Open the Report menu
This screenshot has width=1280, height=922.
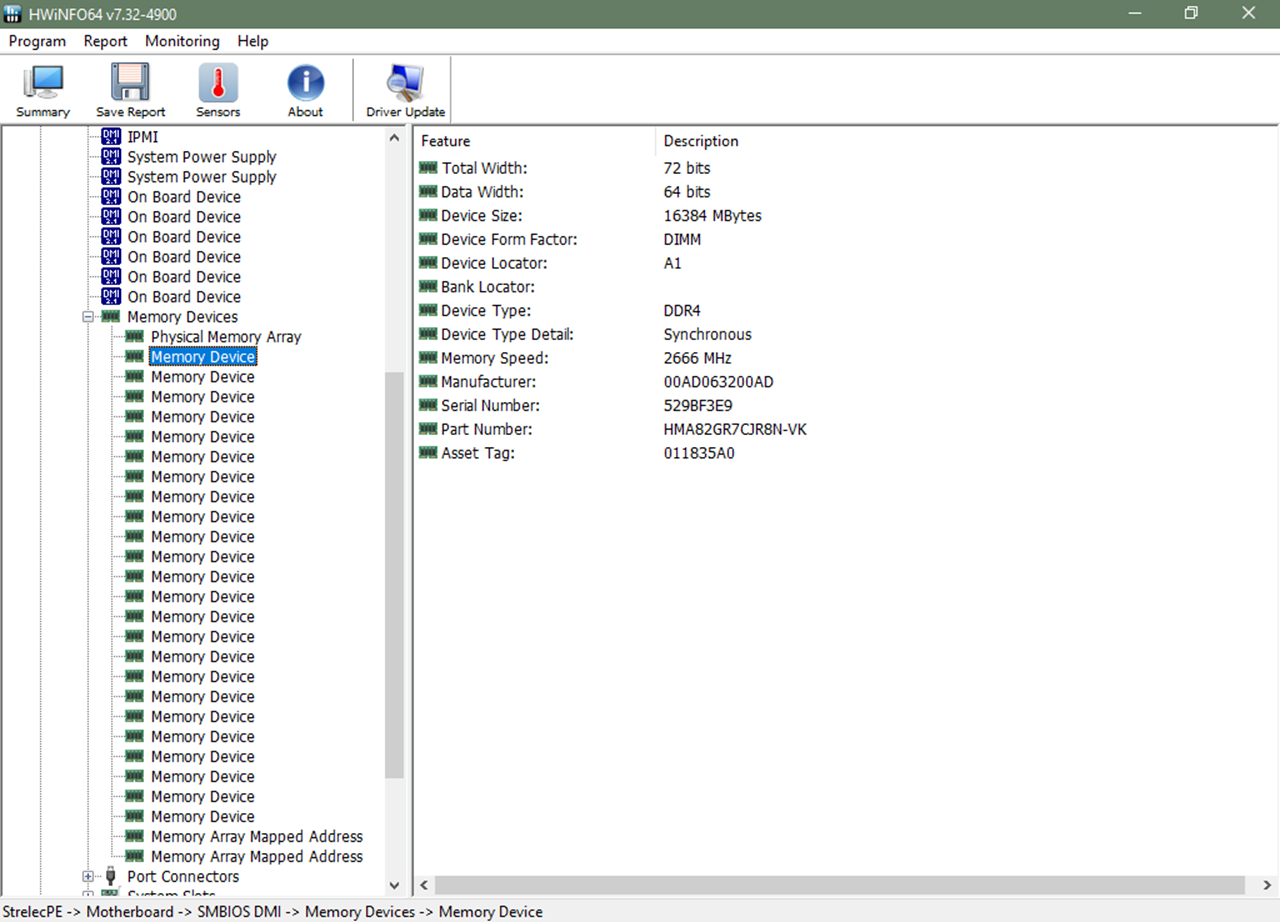[x=105, y=41]
